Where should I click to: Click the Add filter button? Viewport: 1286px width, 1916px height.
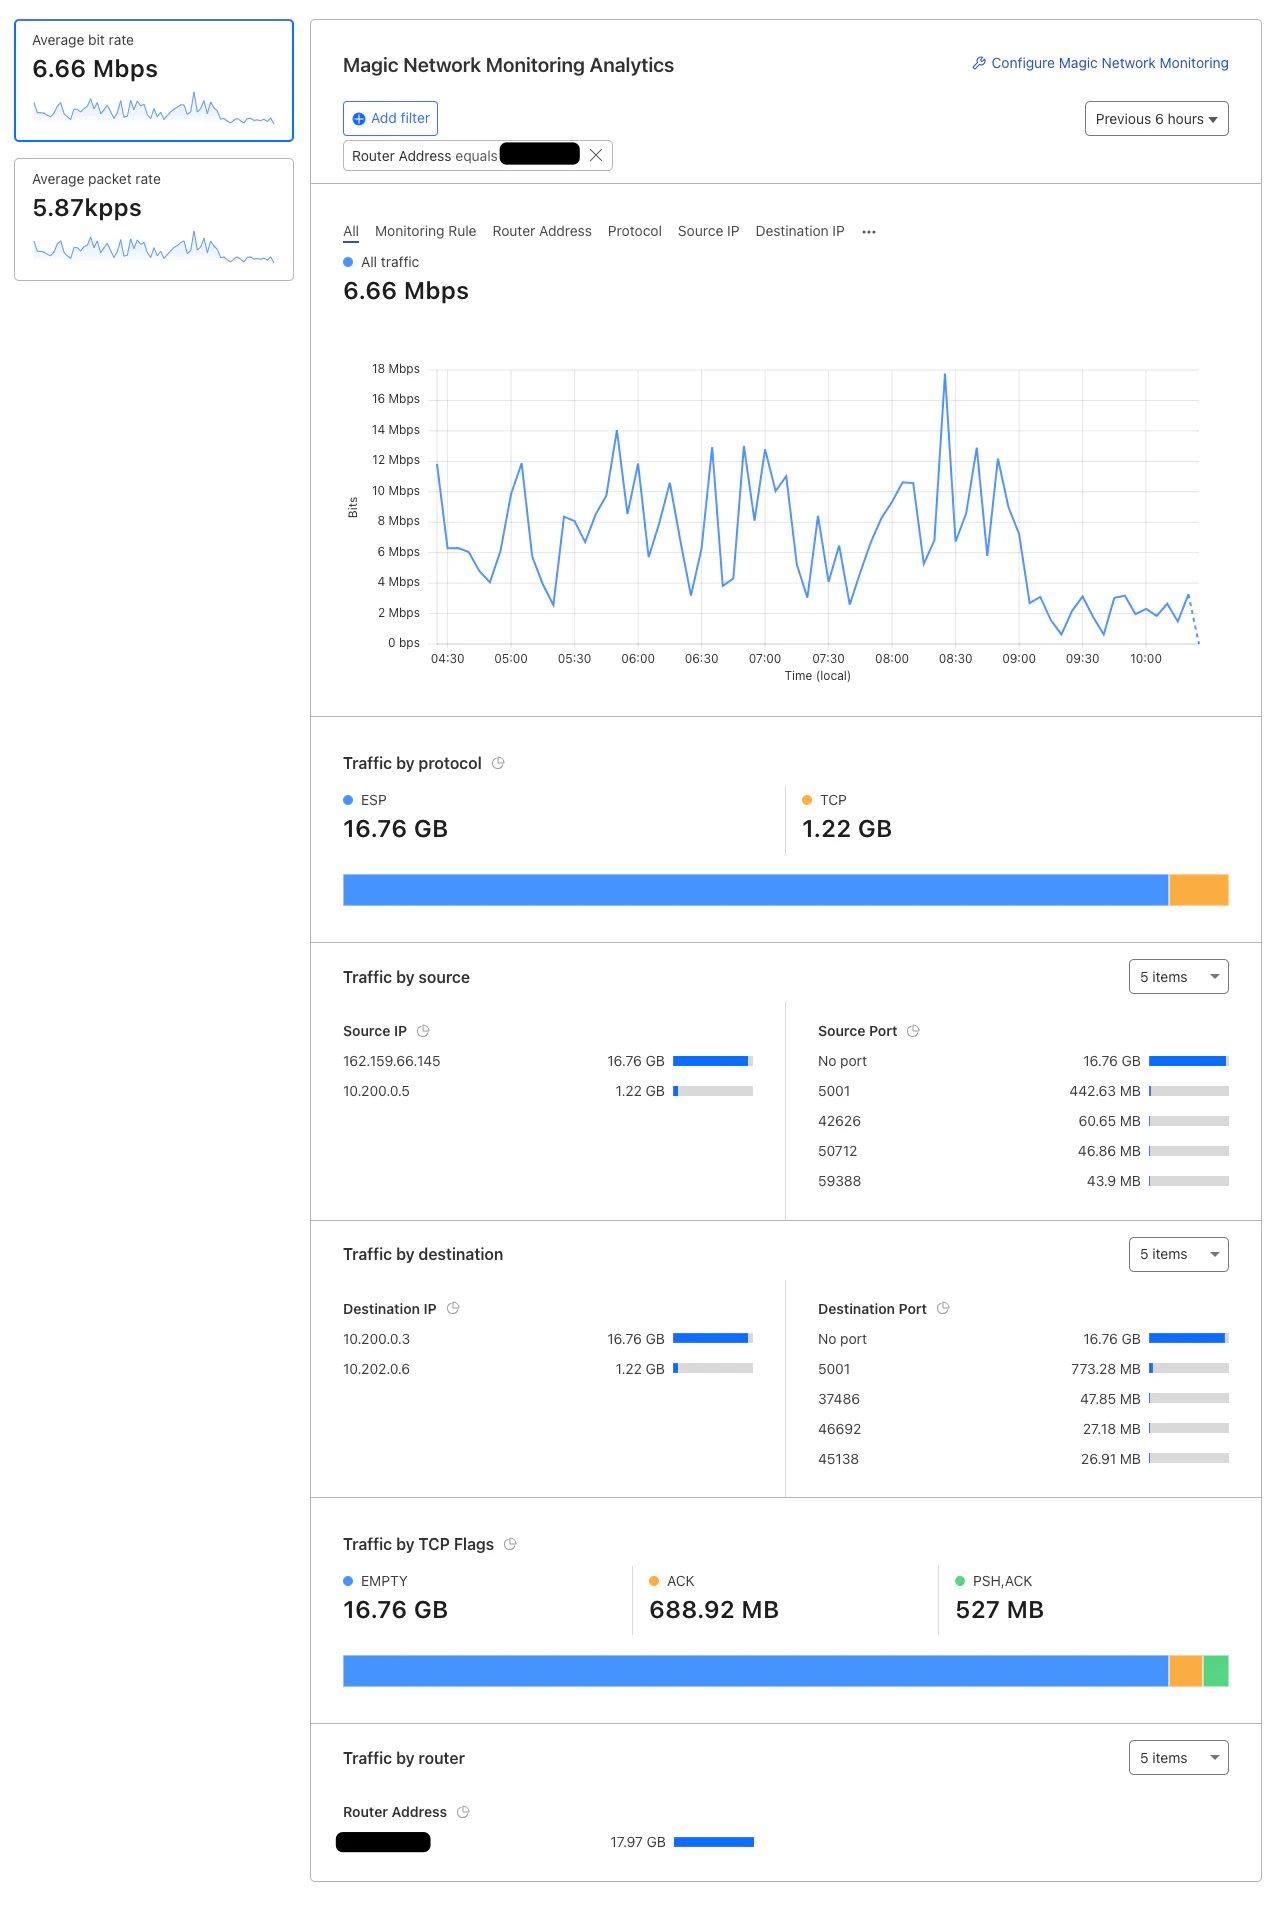pyautogui.click(x=390, y=118)
